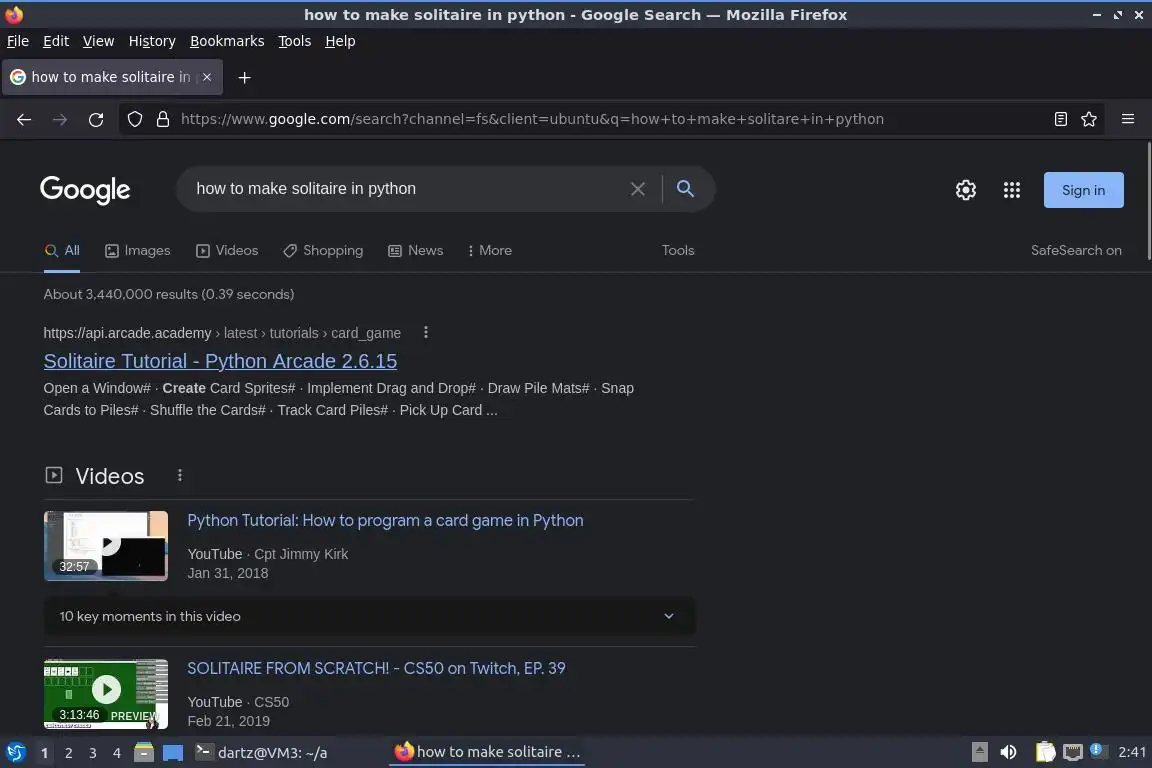
Task: Open the Bookmarks menu
Action: pos(227,41)
